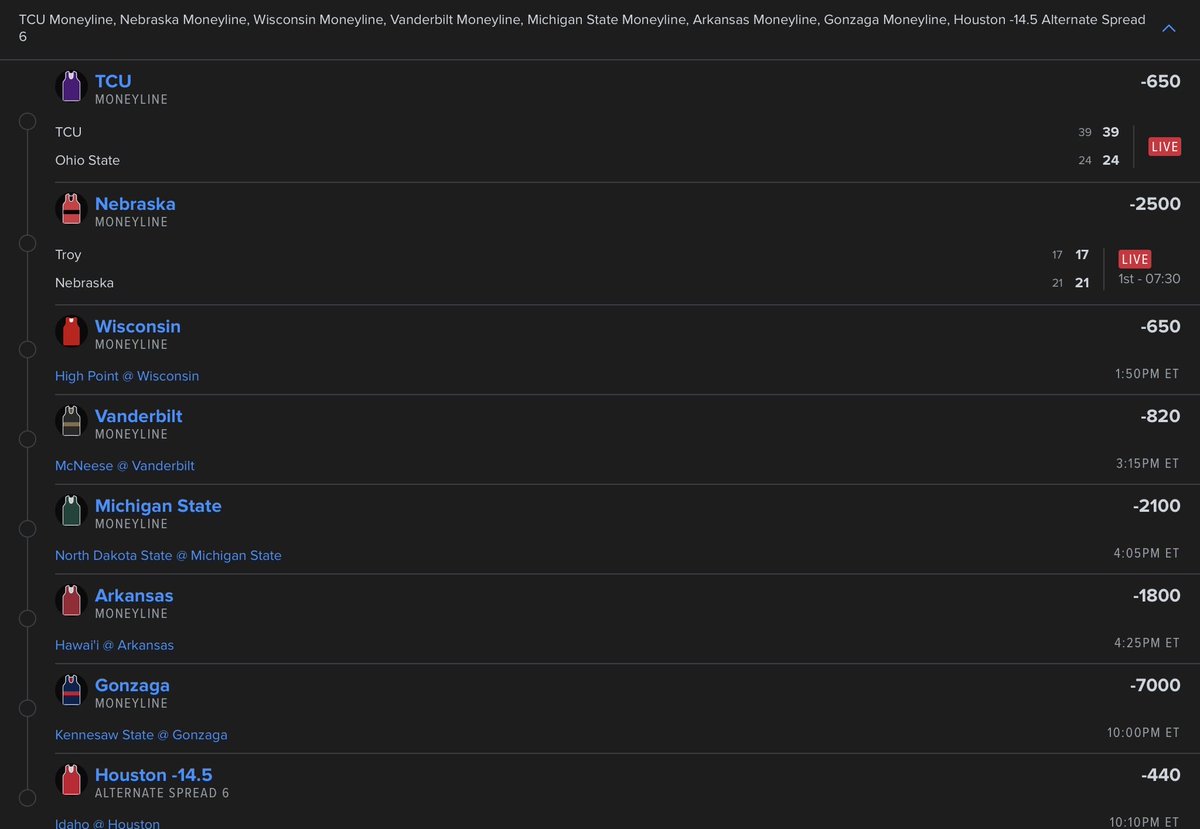Click the 4:05PM ET start time
Viewport: 1200px width, 829px height.
[1146, 553]
